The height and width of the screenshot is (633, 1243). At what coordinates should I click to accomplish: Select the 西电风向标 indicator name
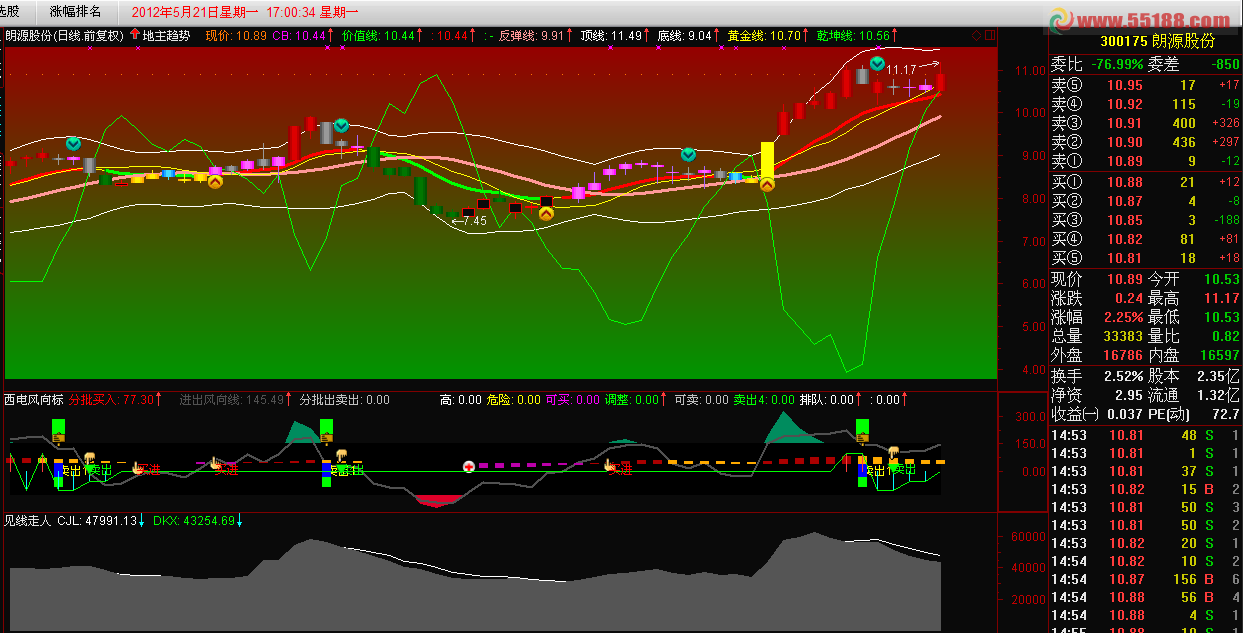33,399
